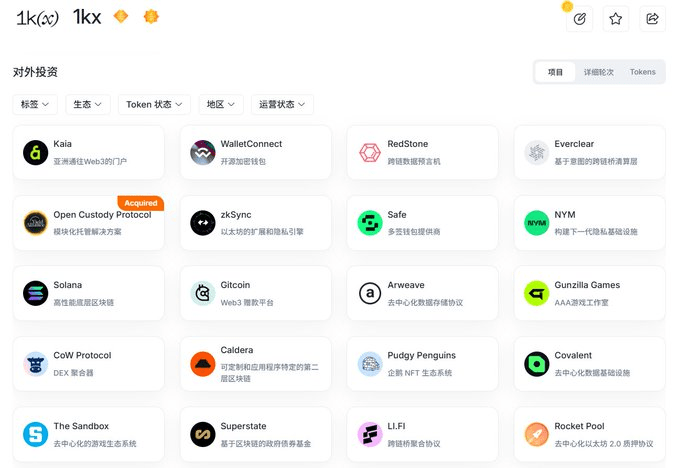680x468 pixels.
Task: Open the WalletConnect project name
Action: 251,144
